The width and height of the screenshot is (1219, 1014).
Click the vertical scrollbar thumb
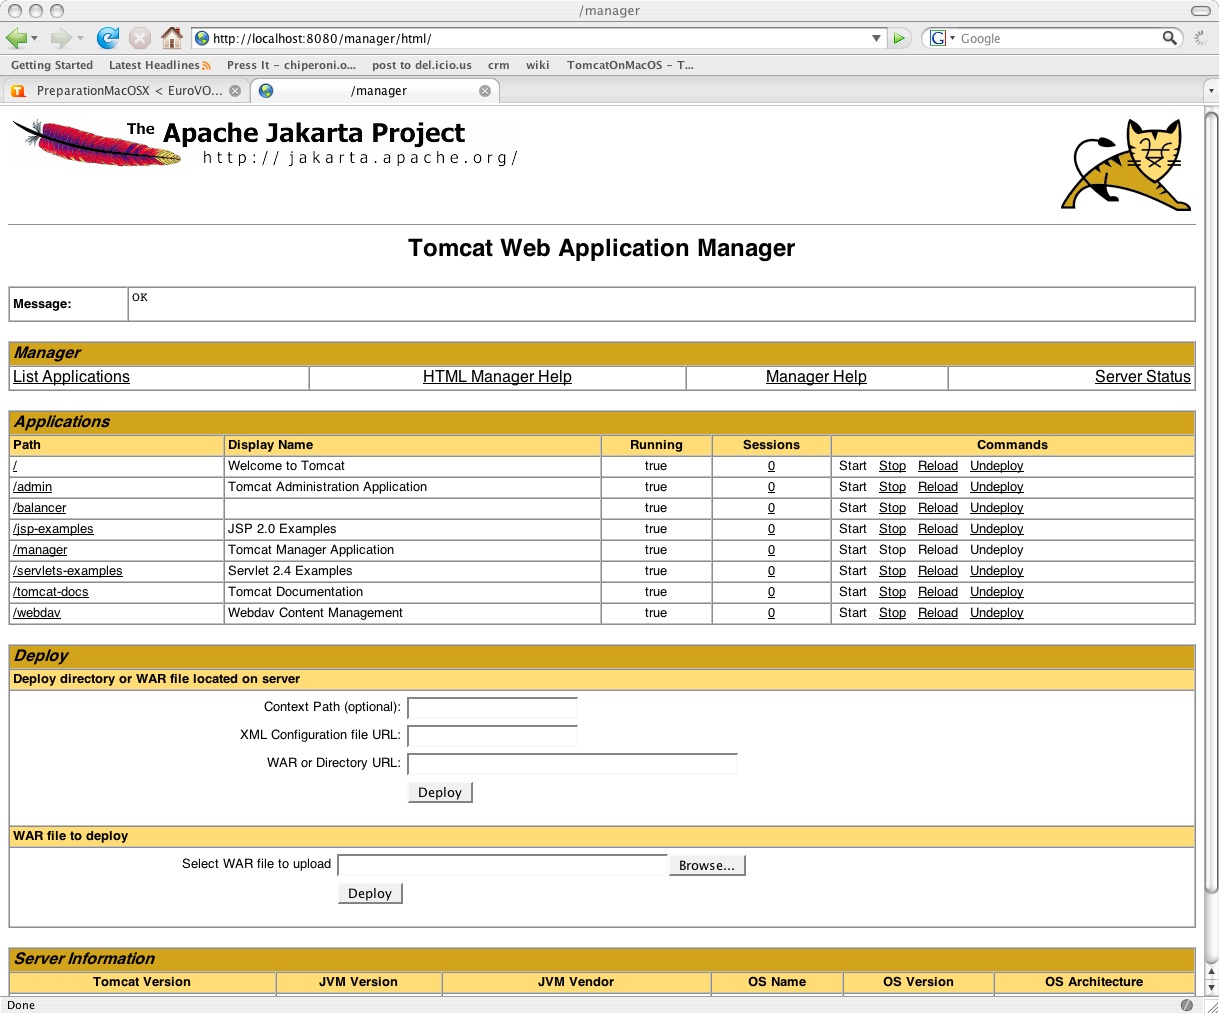point(1211,500)
